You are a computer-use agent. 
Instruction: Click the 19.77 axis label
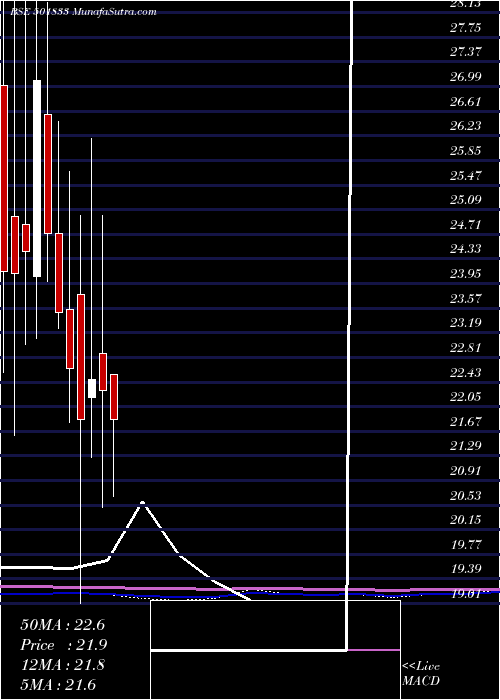465,545
